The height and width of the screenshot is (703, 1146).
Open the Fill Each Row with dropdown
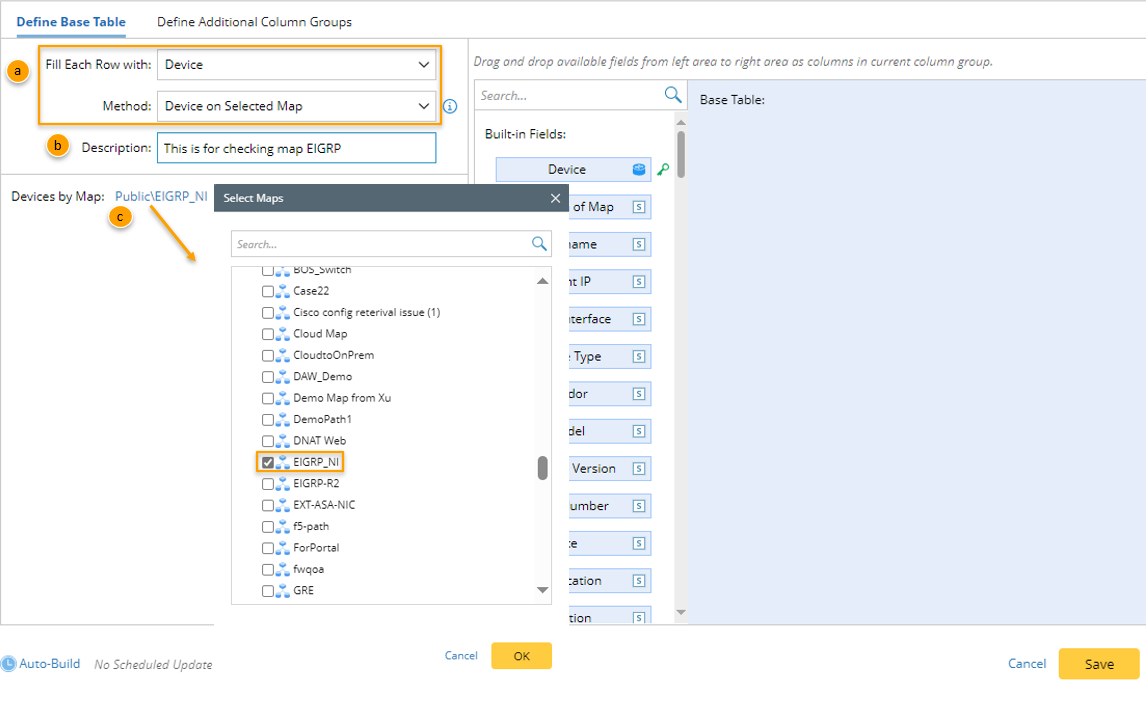pyautogui.click(x=296, y=65)
